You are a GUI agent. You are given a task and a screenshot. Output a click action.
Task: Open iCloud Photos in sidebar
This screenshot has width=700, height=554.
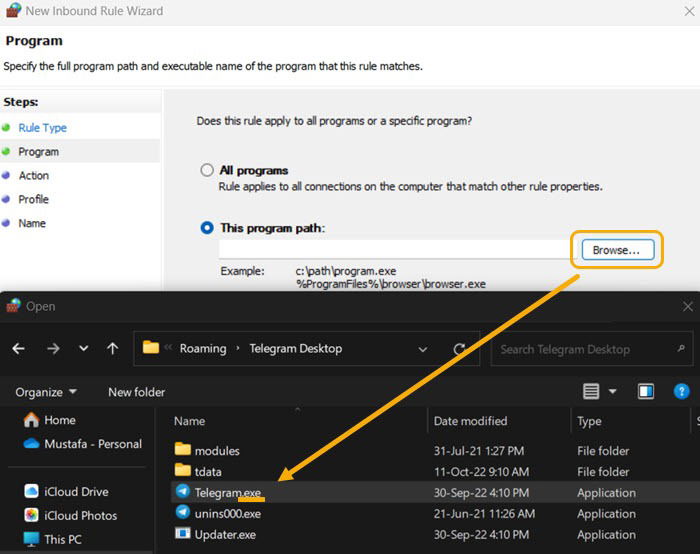tap(71, 516)
